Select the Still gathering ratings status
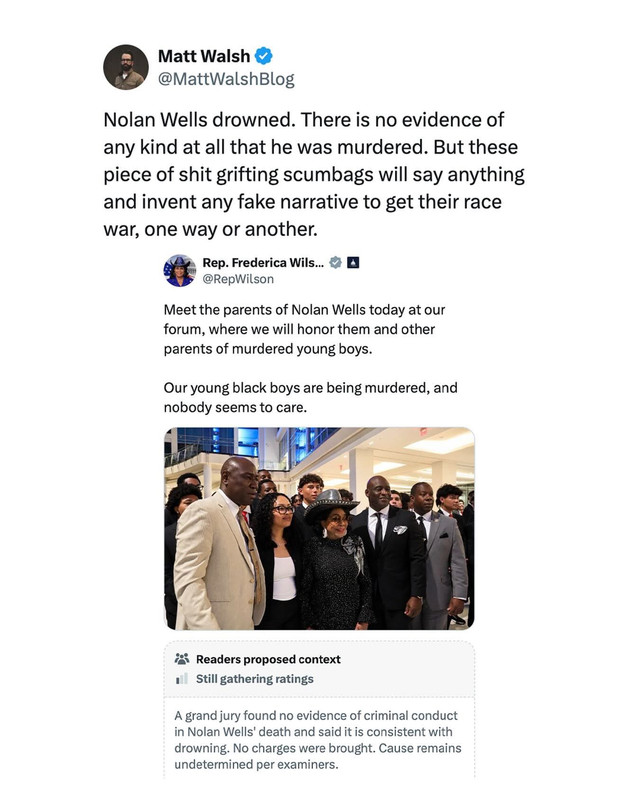Viewport: 640px width, 800px height. (x=255, y=679)
